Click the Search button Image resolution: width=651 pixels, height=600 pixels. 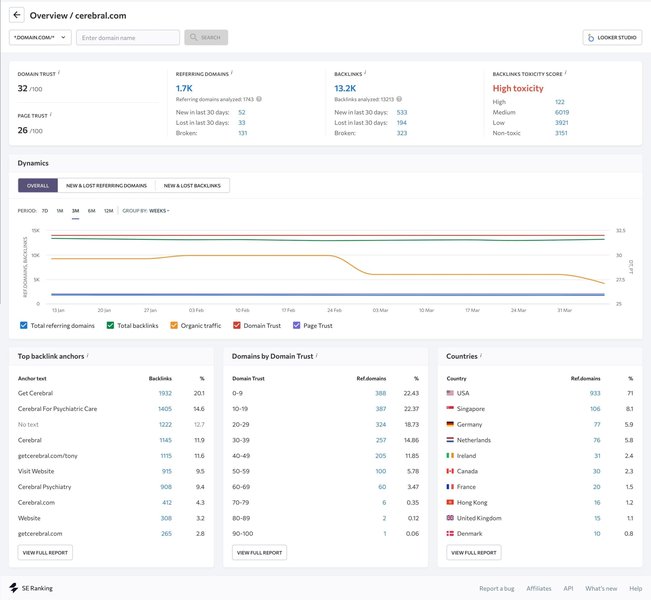tap(206, 37)
